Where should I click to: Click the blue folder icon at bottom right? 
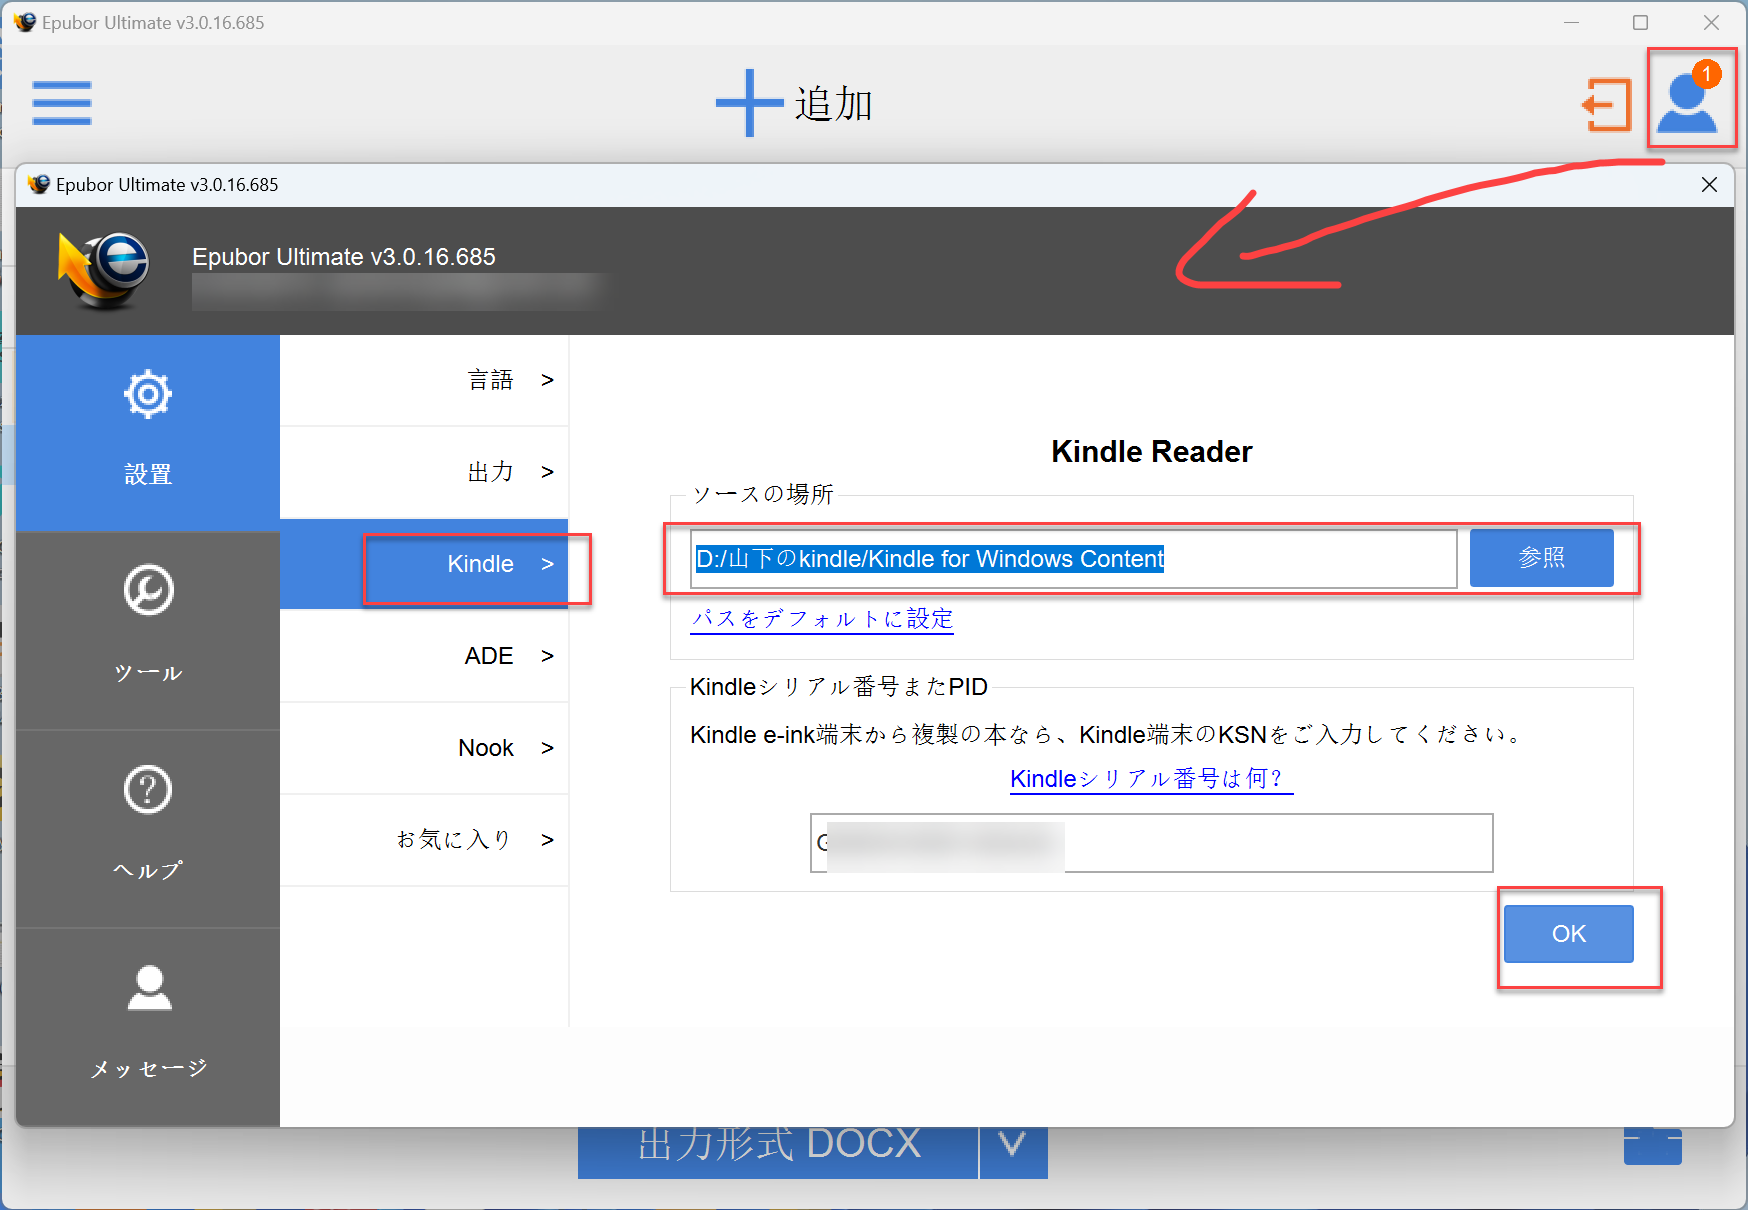(1652, 1146)
